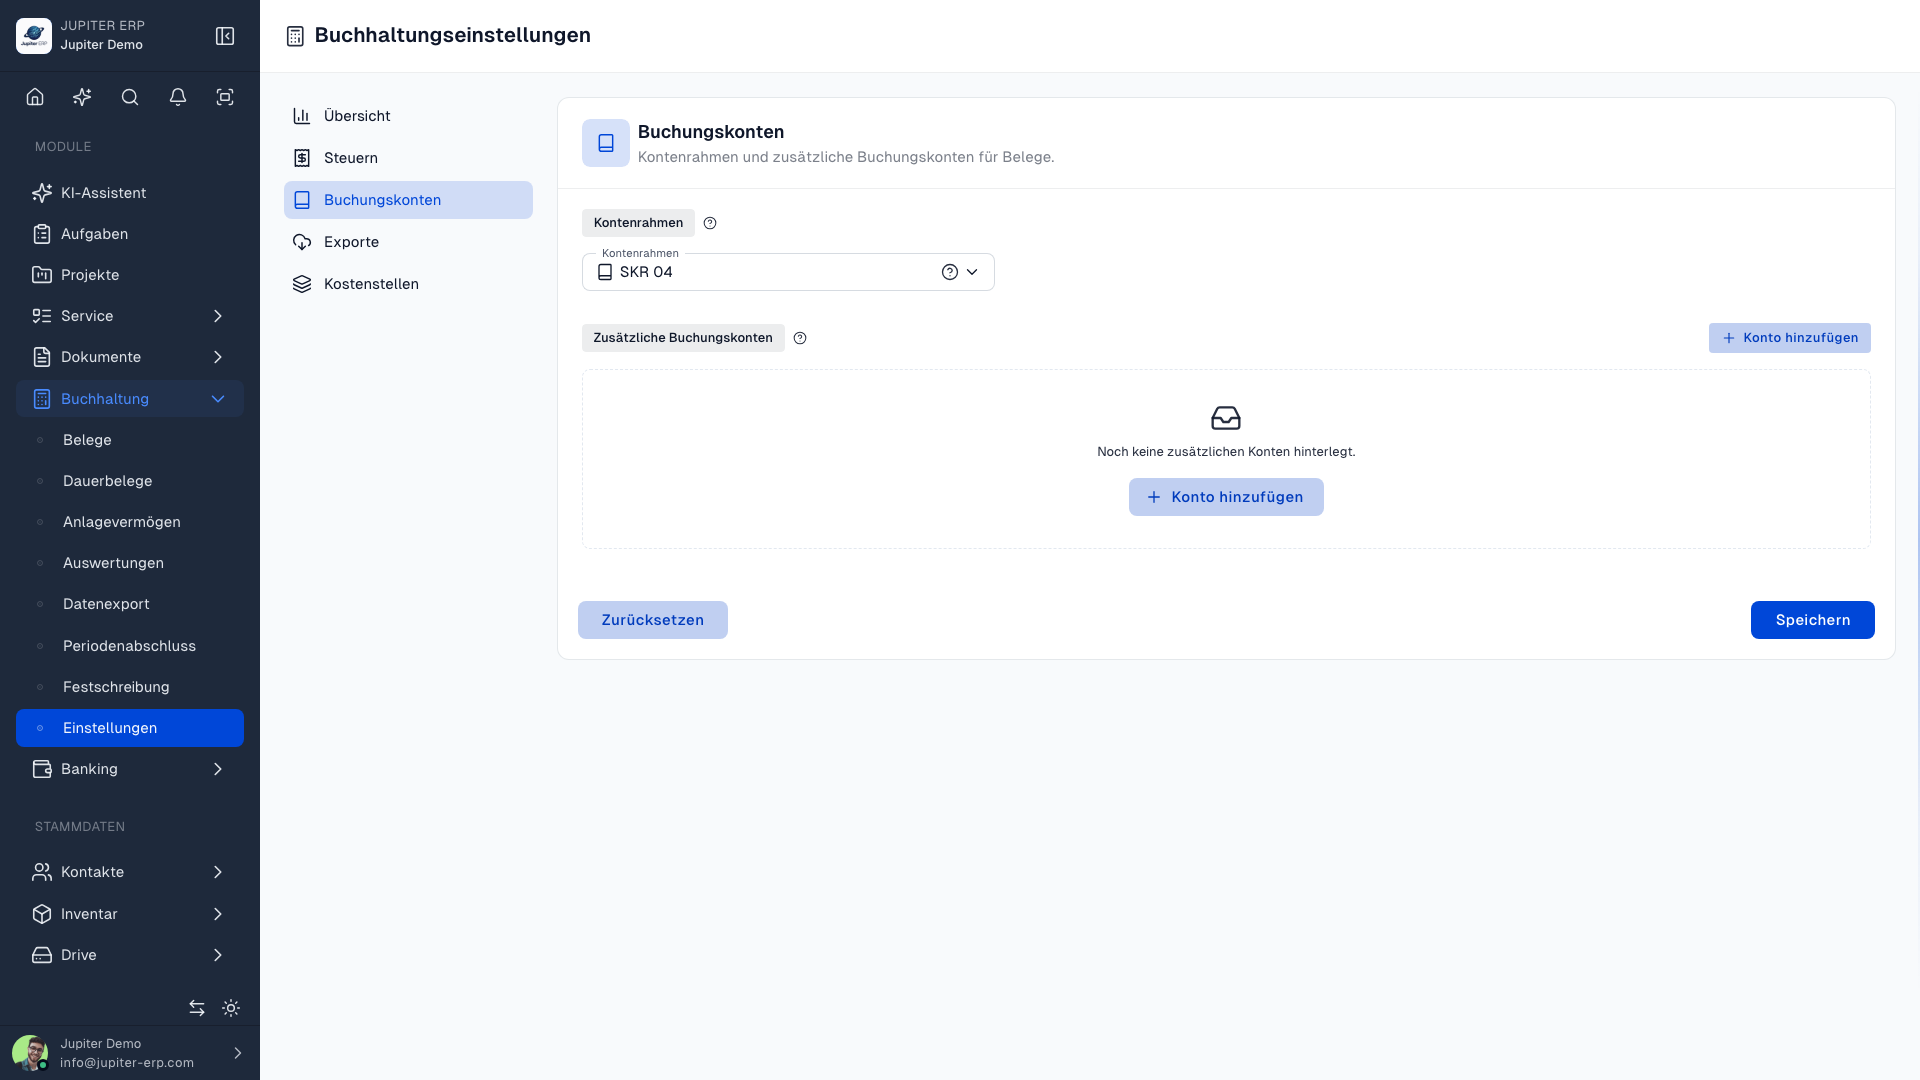Click the Zurücksetzen button
This screenshot has height=1080, width=1920.
652,620
